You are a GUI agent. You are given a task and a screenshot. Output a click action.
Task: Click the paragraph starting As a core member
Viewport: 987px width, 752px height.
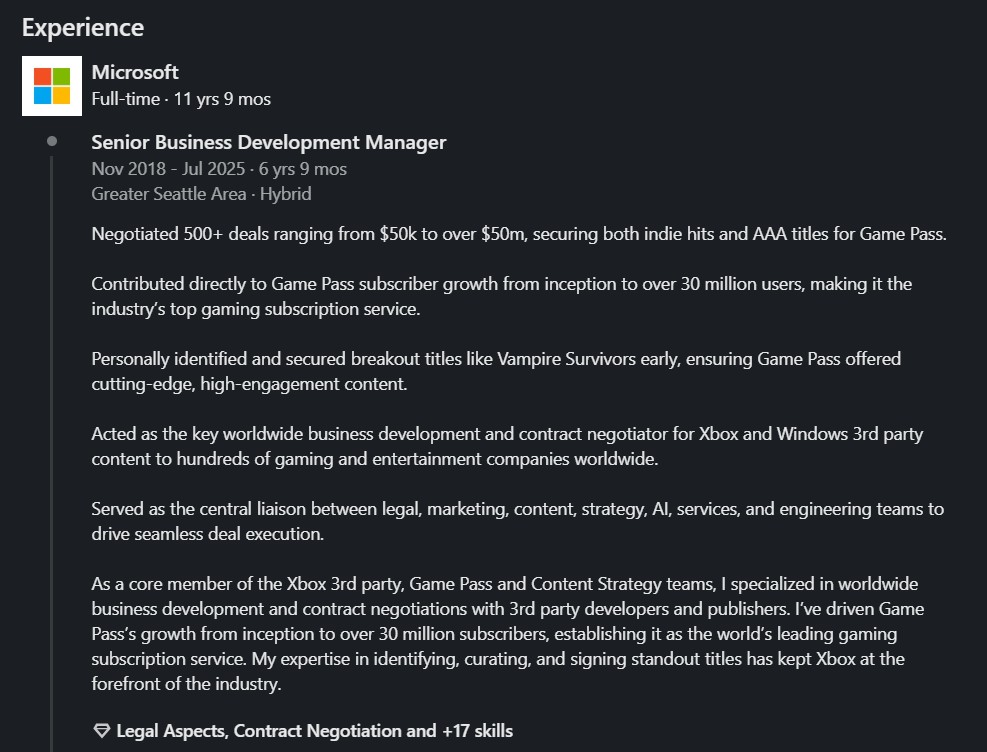tap(508, 634)
